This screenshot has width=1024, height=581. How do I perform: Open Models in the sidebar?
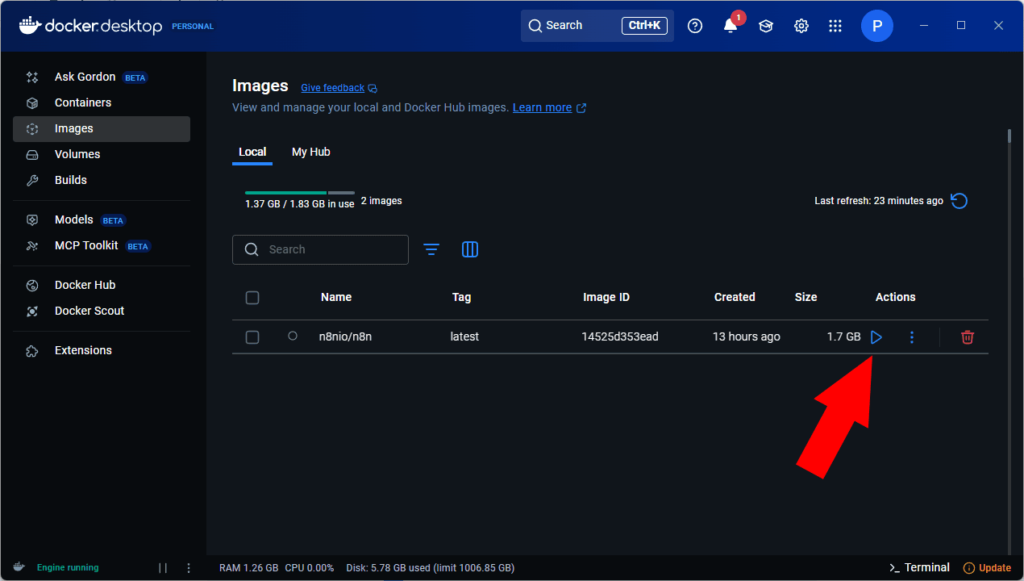101,220
